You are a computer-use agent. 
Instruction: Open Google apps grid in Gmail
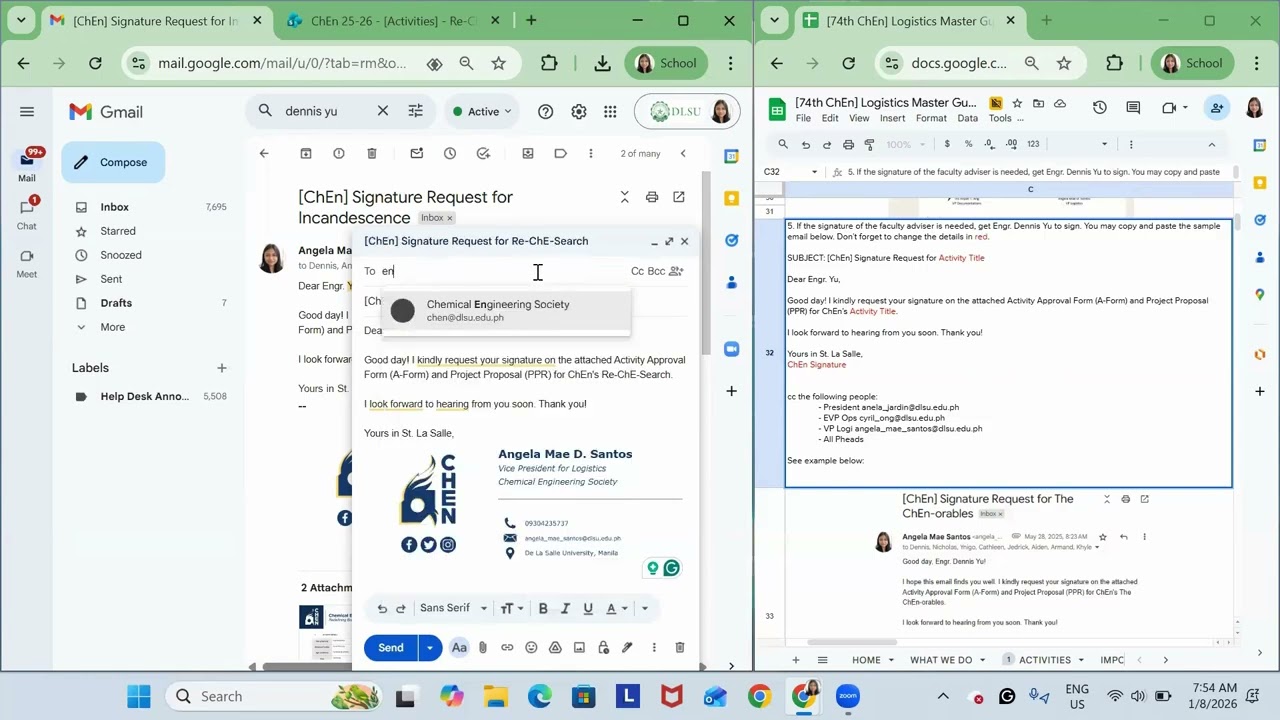pos(610,112)
